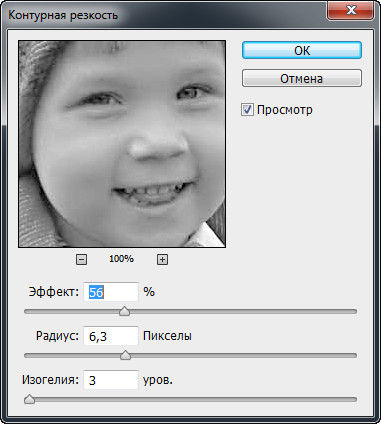Click into the Радиус value field
Screen dimensions: 381x424
(111, 336)
